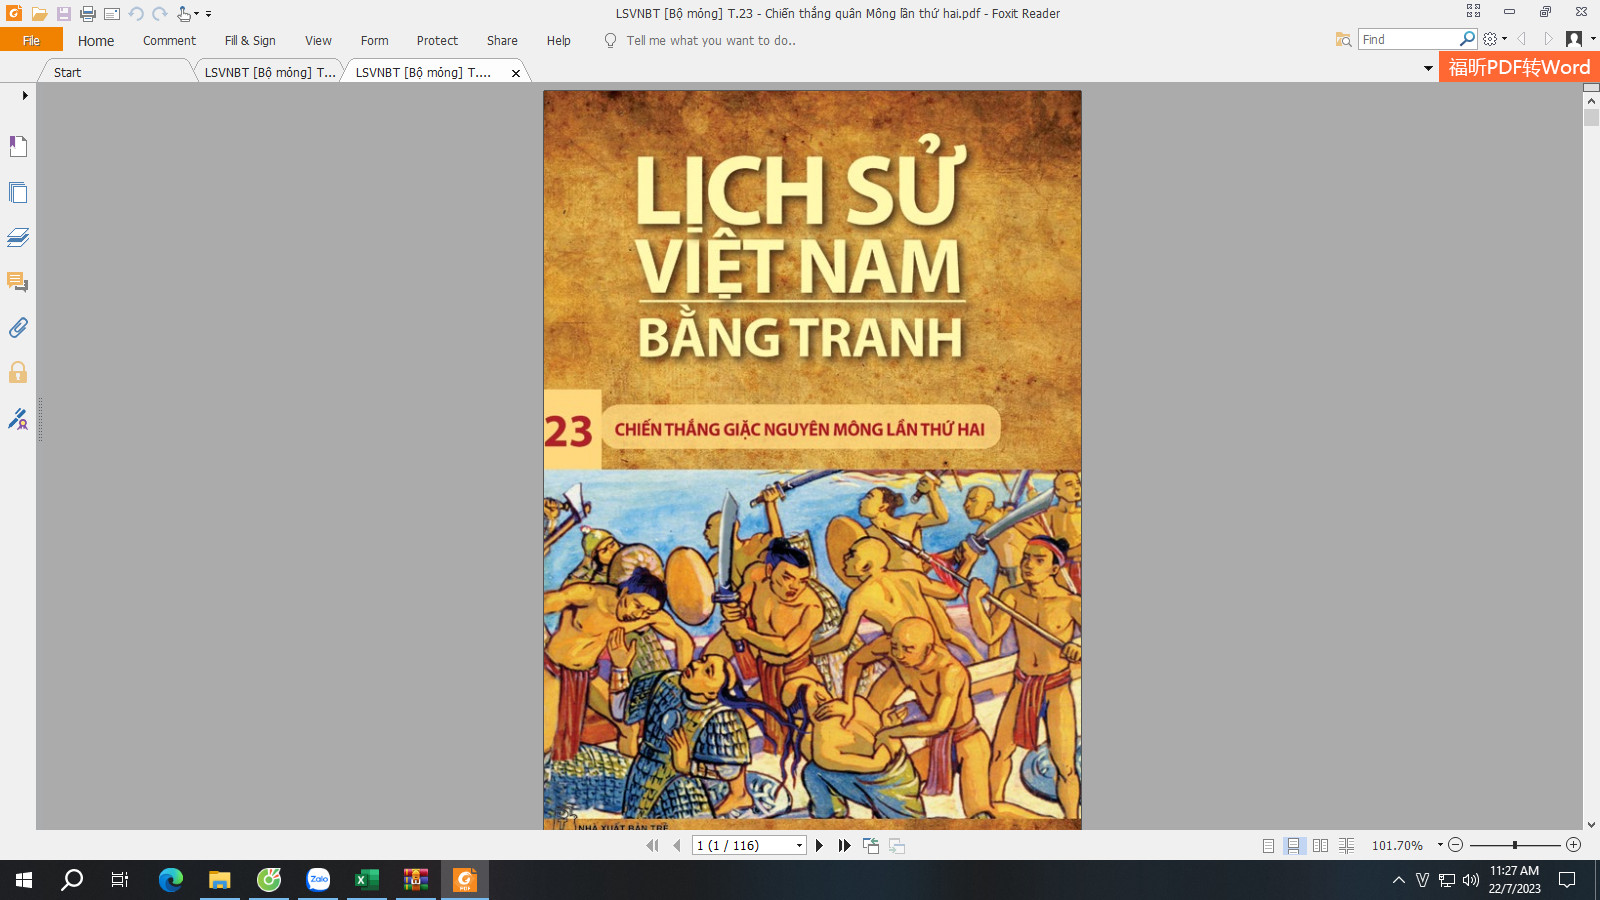
Task: Undo last action with the undo arrow
Action: (x=136, y=14)
